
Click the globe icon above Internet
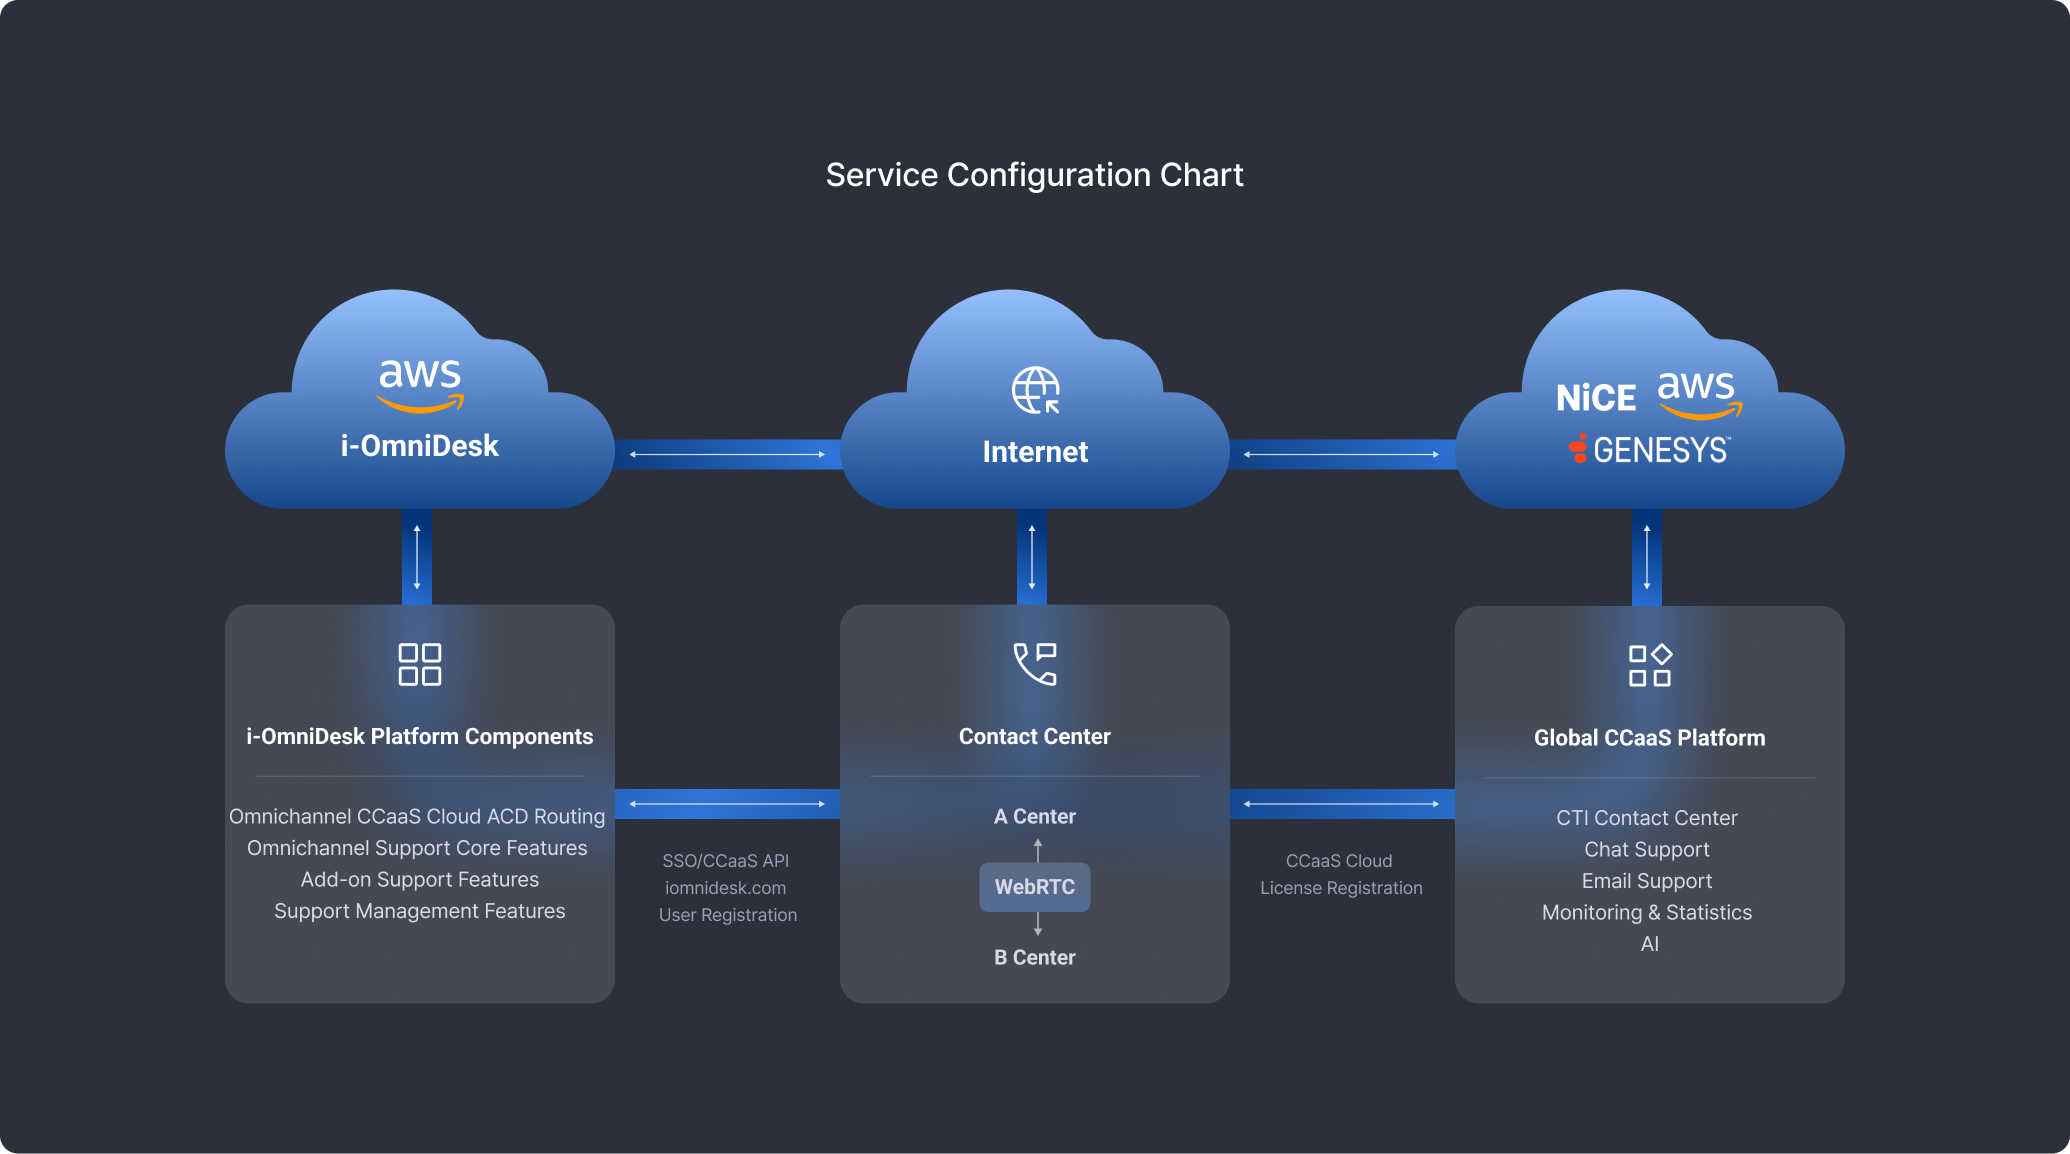(x=1035, y=390)
